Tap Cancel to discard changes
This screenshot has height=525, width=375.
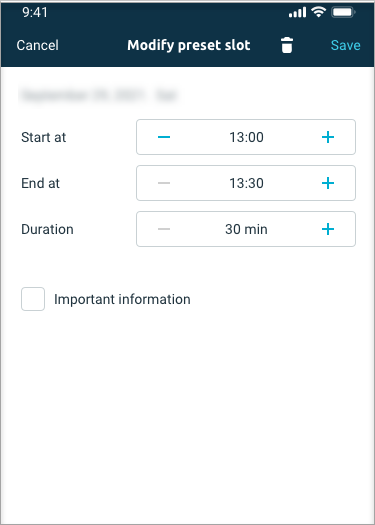38,45
